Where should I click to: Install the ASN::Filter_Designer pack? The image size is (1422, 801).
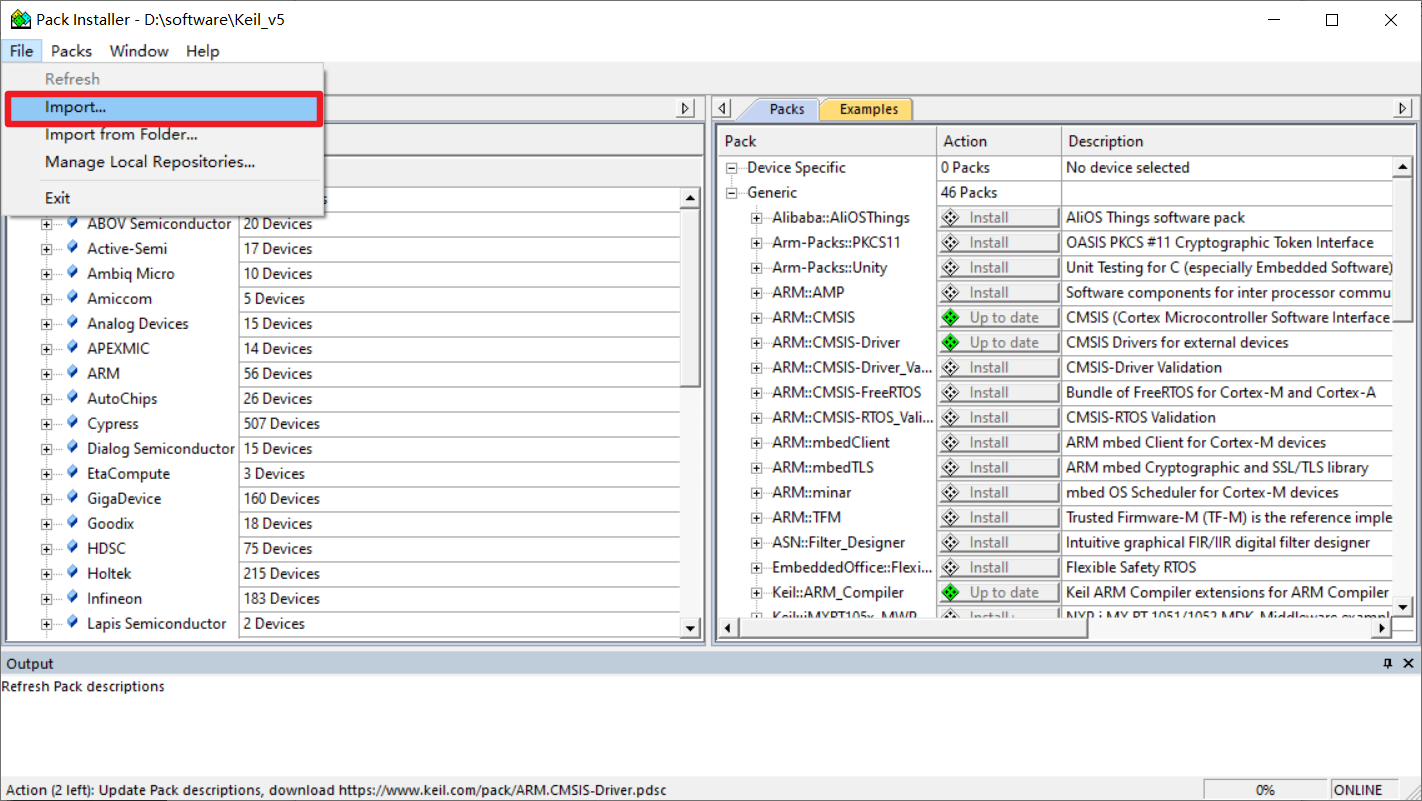(998, 542)
